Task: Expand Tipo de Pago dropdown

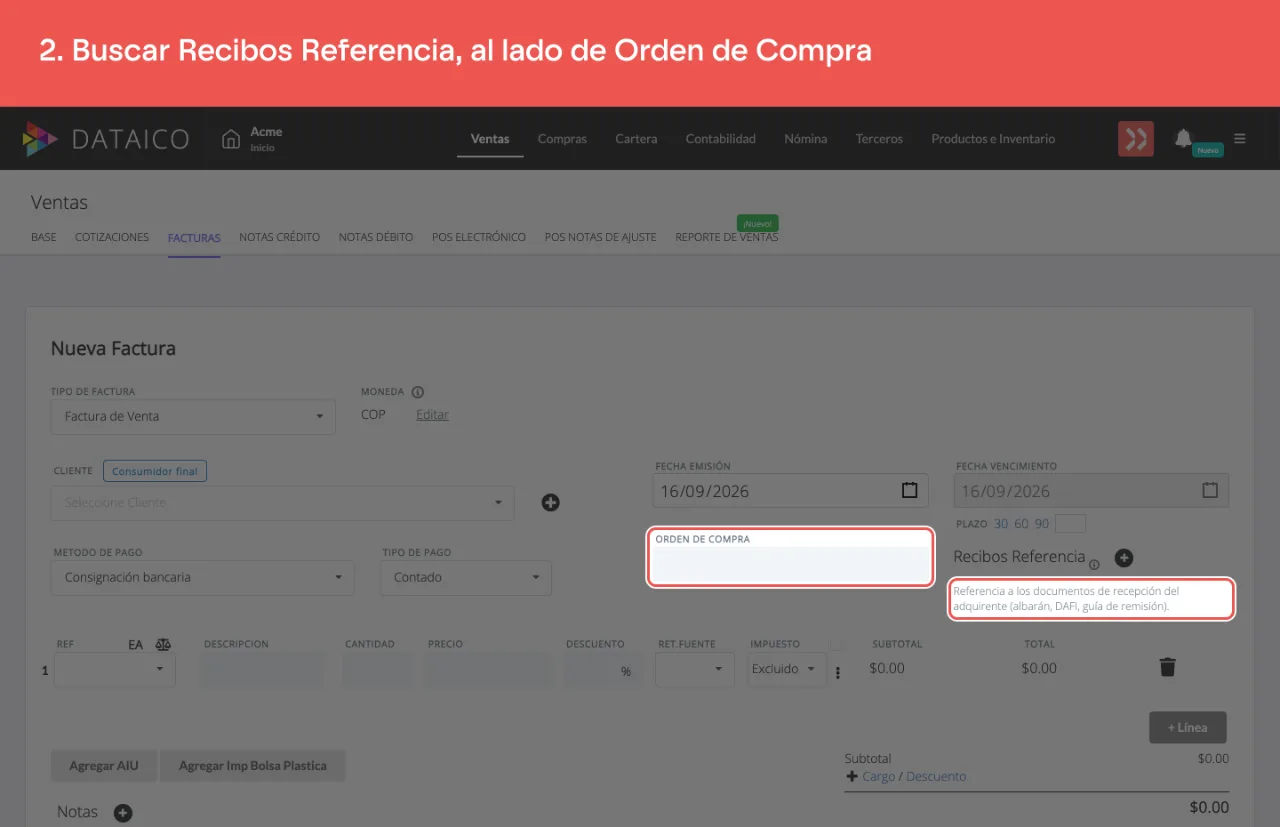Action: click(466, 577)
